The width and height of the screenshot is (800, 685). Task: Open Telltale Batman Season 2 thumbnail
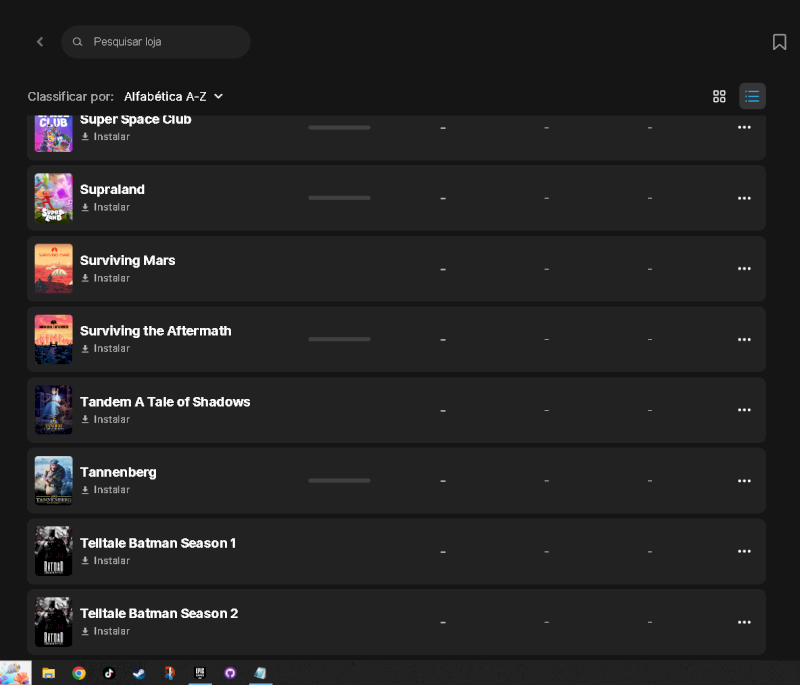tap(54, 622)
